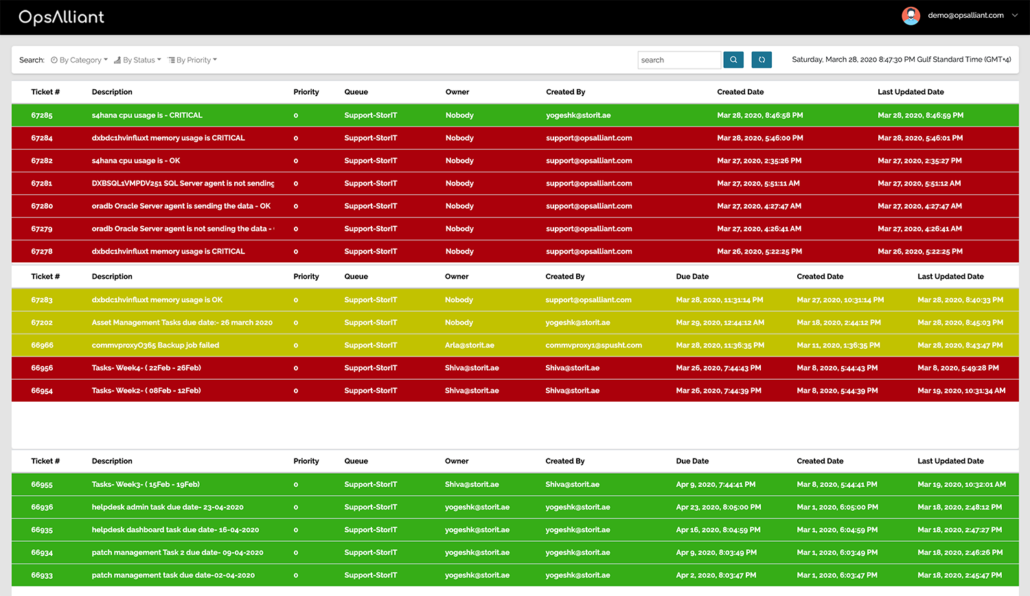Open the user avatar icon

click(x=910, y=16)
